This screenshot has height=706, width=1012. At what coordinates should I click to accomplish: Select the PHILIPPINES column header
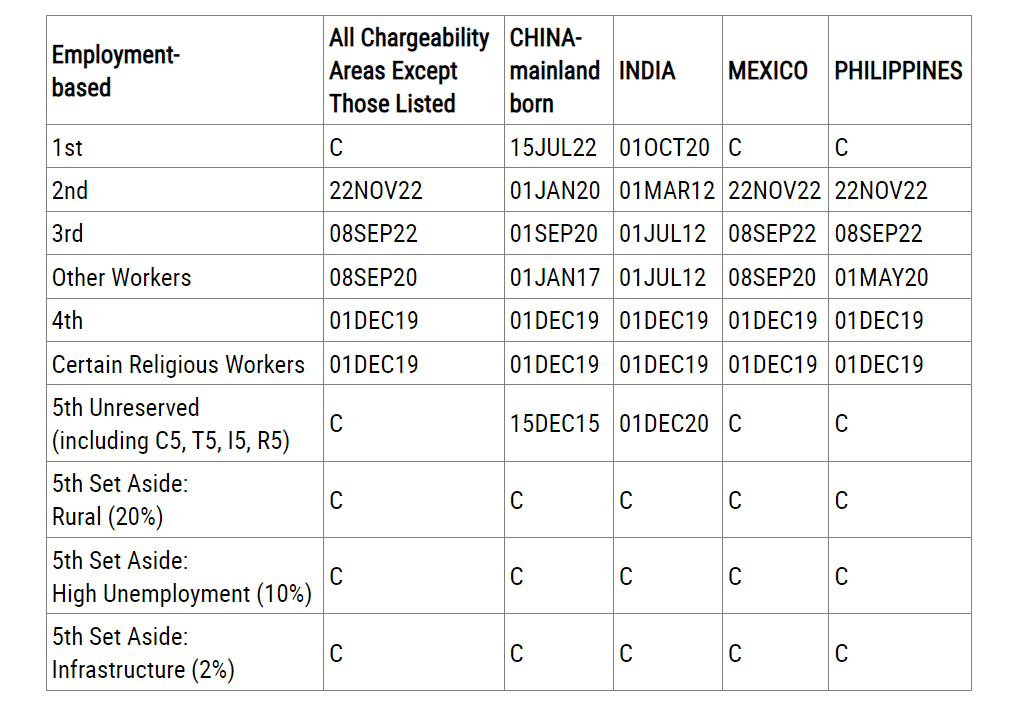coord(898,71)
